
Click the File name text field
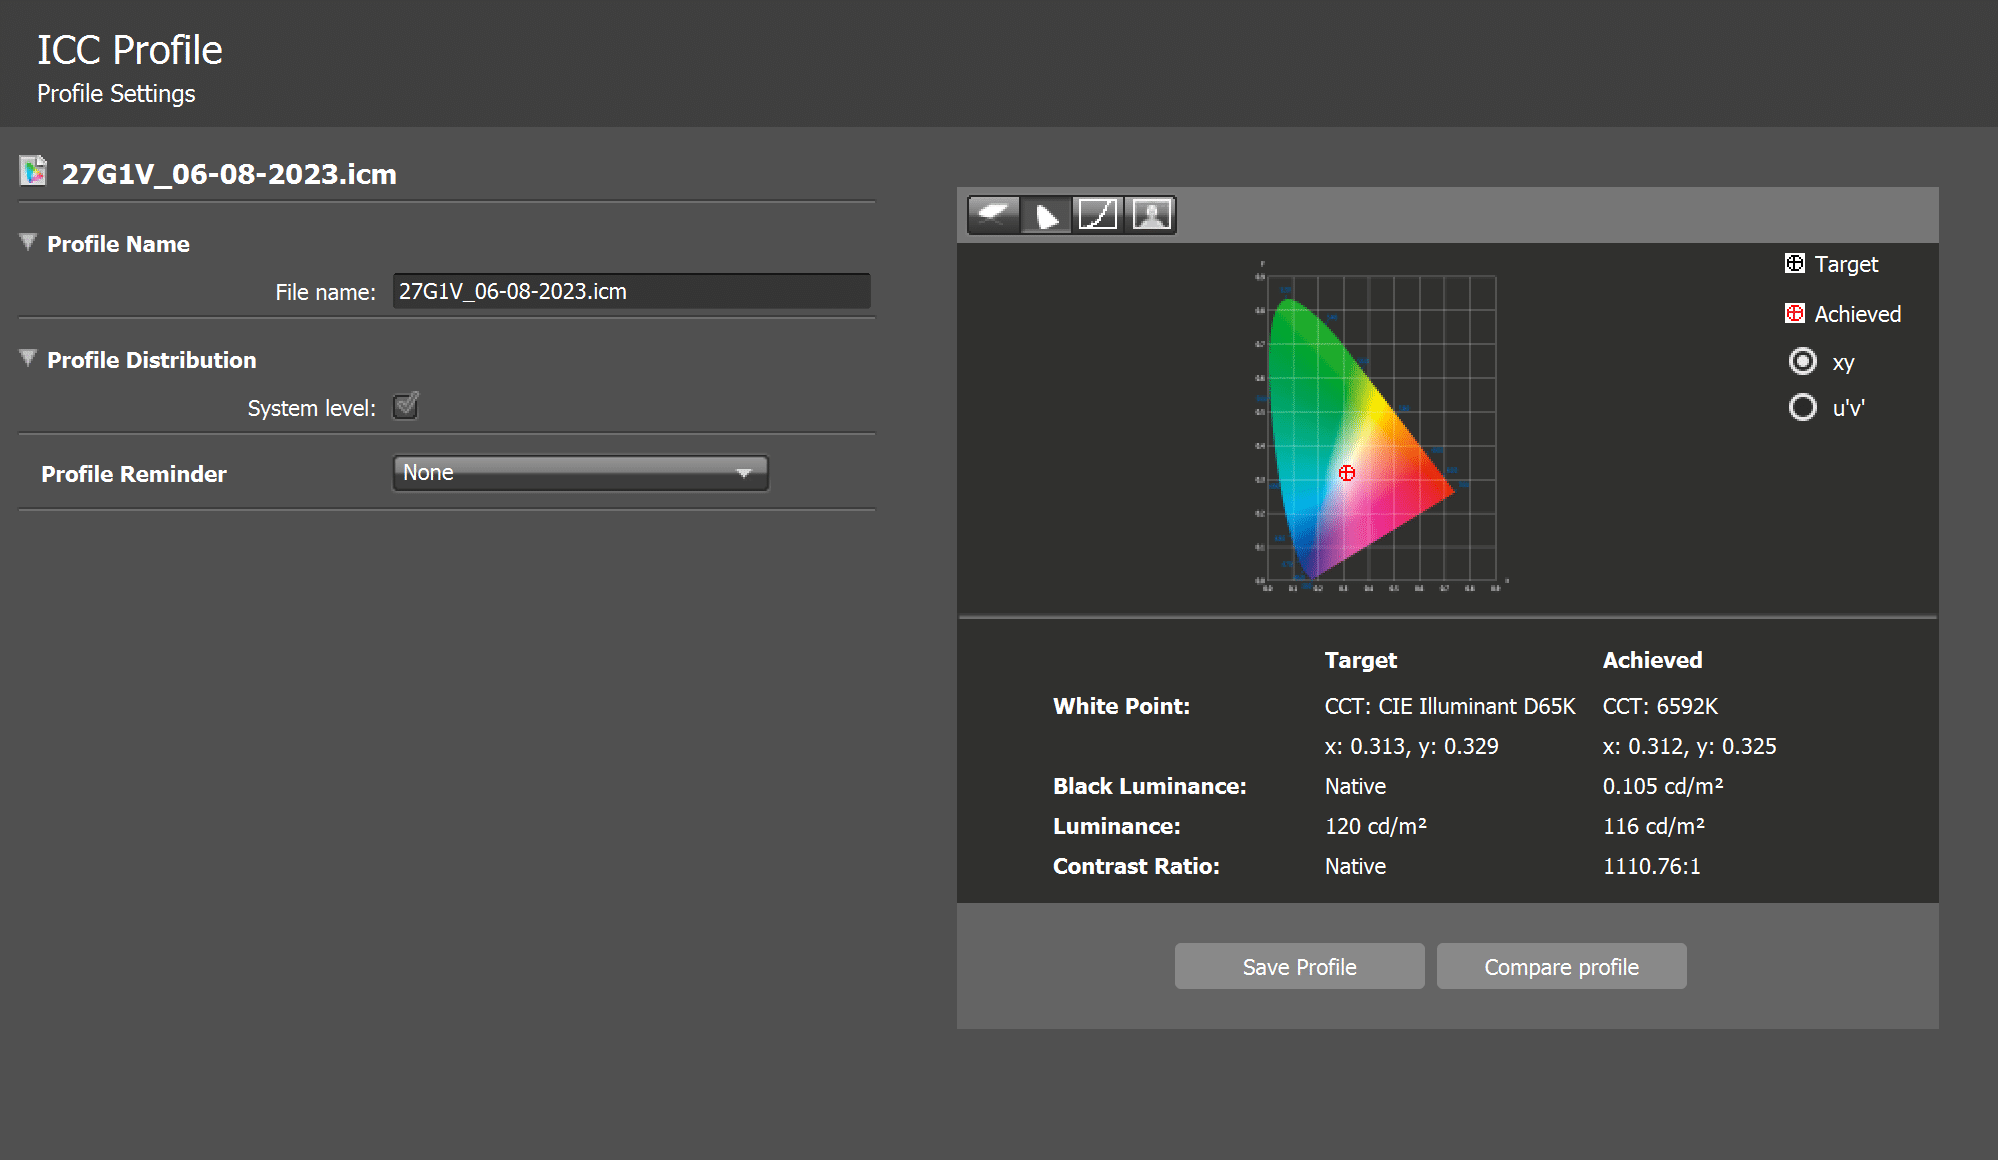click(631, 291)
